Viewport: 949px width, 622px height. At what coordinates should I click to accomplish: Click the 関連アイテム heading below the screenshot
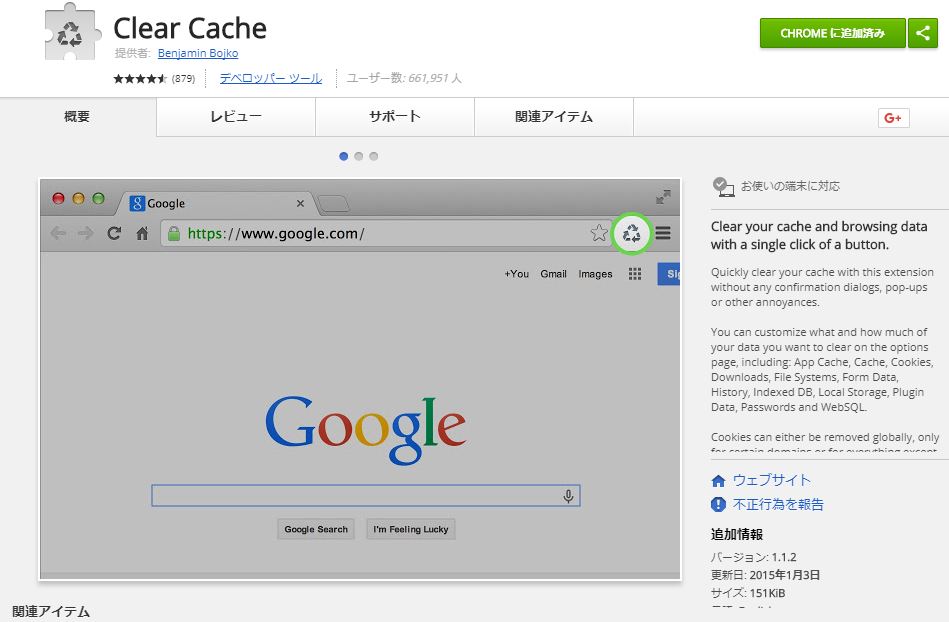(51, 612)
